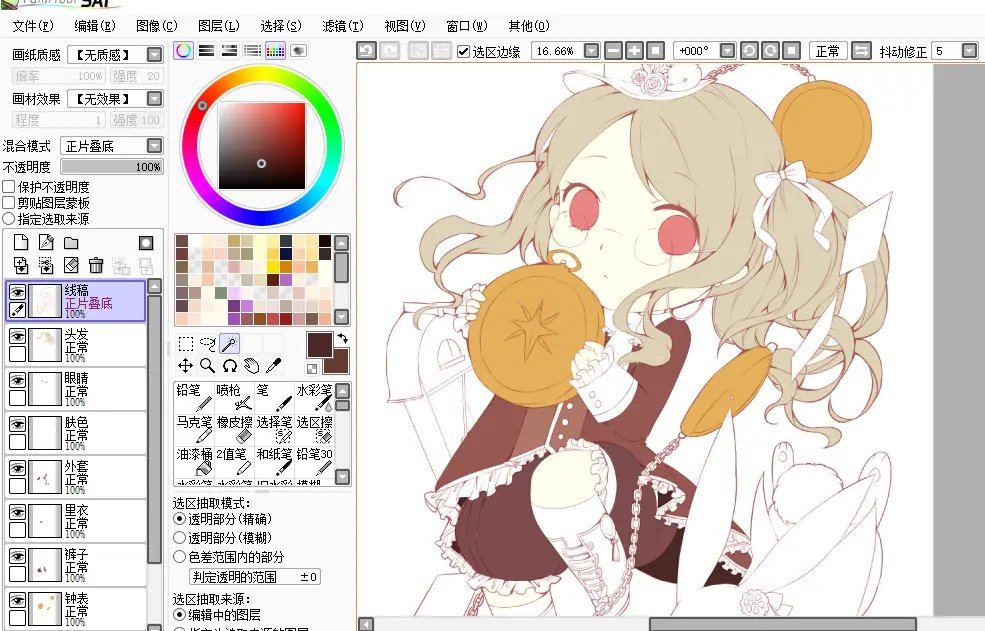The image size is (985, 631).
Task: Adjust the 不透明度 opacity slider
Action: 112,167
